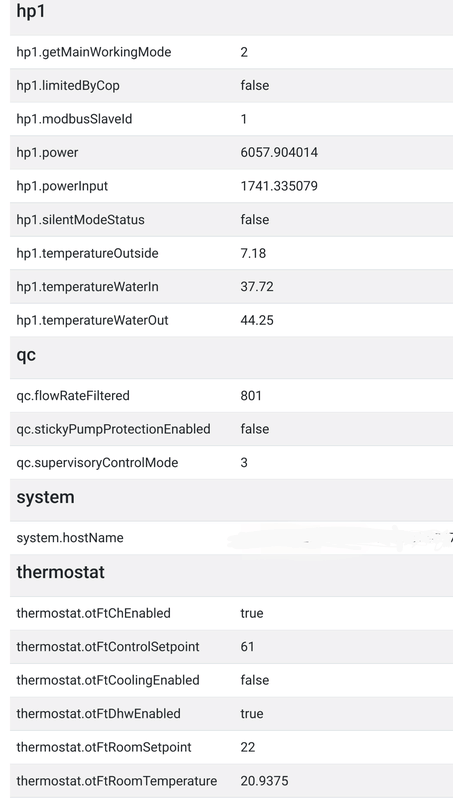Select the thermostat.otFtDhwEnabled row
453x800 pixels.
pyautogui.click(x=231, y=713)
